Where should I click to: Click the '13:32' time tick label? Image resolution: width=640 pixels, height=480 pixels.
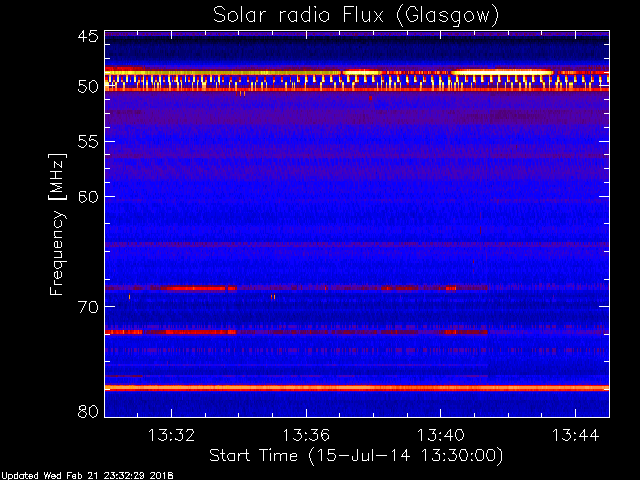coord(171,435)
